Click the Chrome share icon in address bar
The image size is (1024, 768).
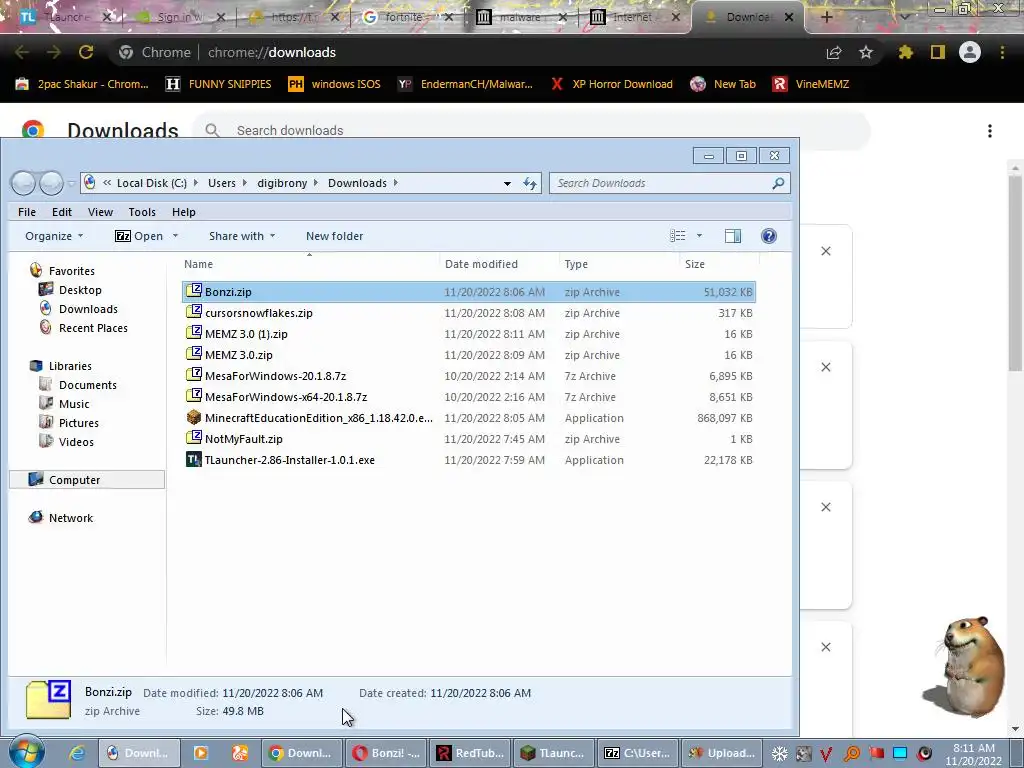point(834,53)
